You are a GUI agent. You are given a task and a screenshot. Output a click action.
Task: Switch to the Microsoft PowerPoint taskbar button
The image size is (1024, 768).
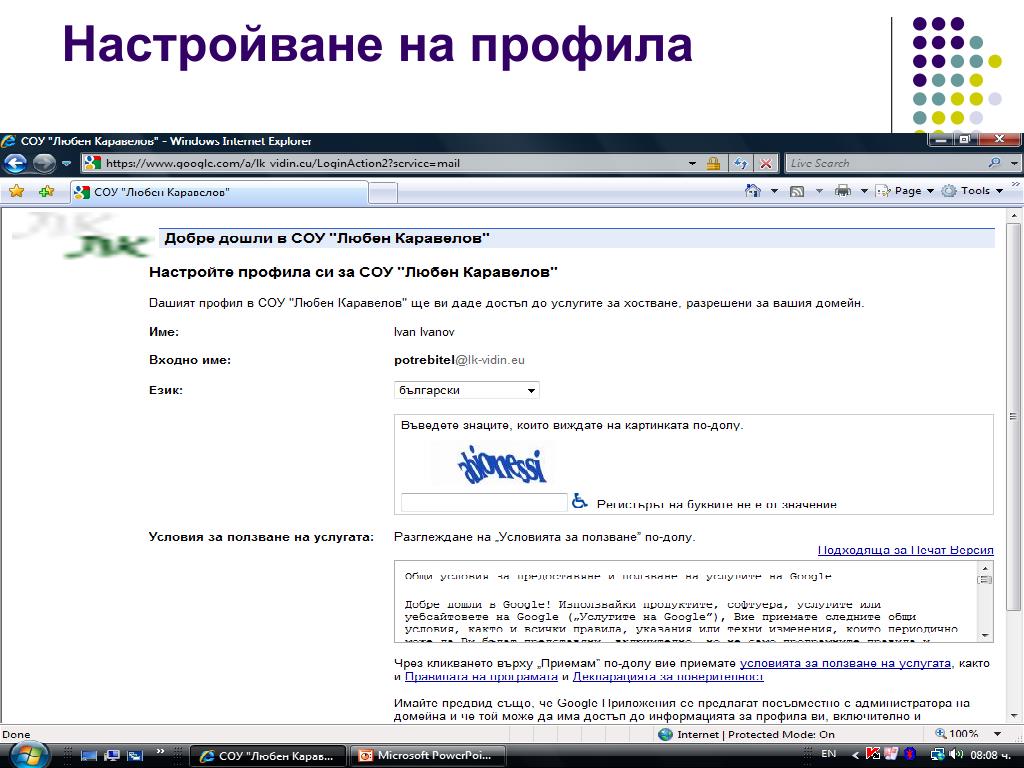coord(428,756)
